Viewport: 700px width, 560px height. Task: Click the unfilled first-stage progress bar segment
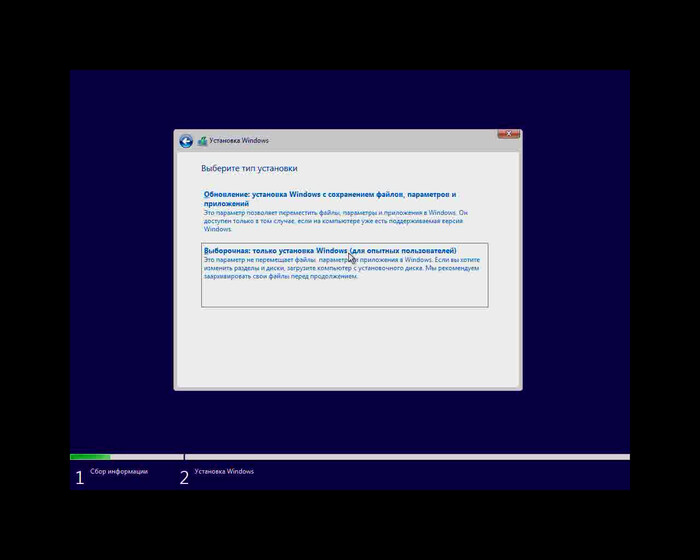point(146,457)
